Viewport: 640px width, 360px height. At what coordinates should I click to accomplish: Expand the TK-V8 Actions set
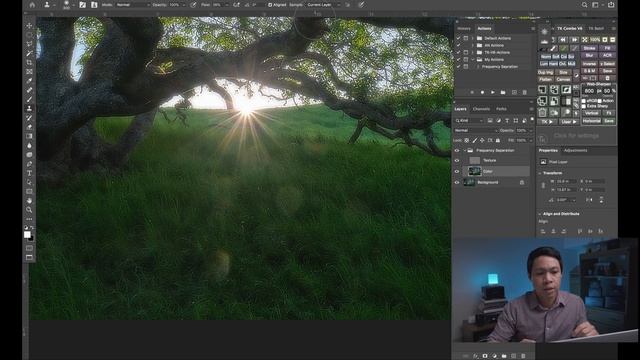(473, 52)
